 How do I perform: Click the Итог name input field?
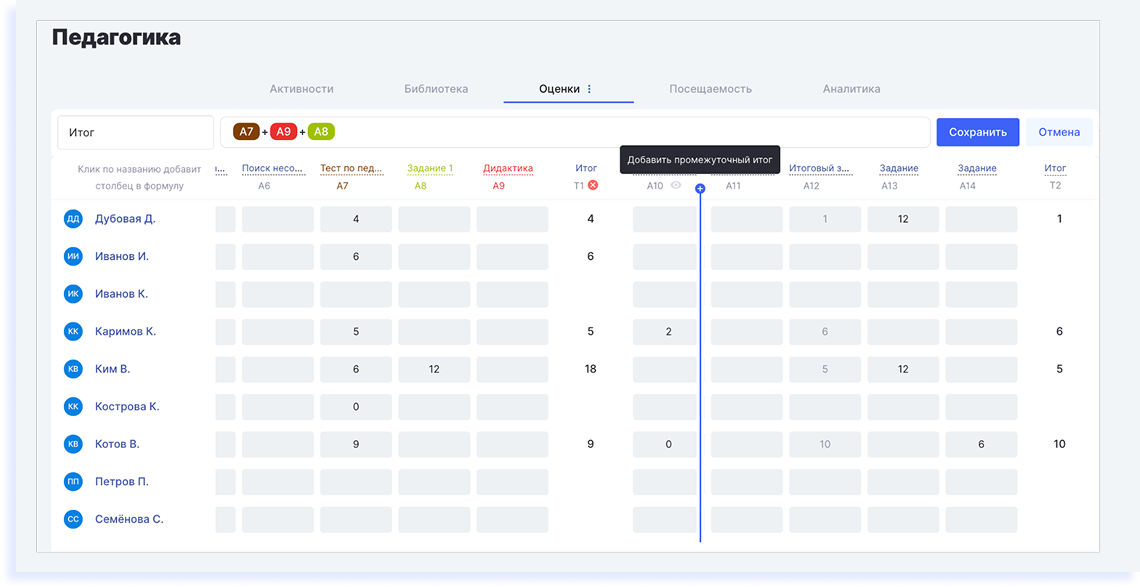click(x=135, y=132)
